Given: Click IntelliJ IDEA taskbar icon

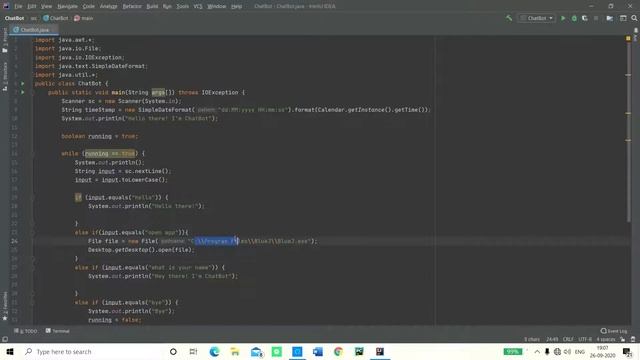Looking at the screenshot, I should pos(380,351).
